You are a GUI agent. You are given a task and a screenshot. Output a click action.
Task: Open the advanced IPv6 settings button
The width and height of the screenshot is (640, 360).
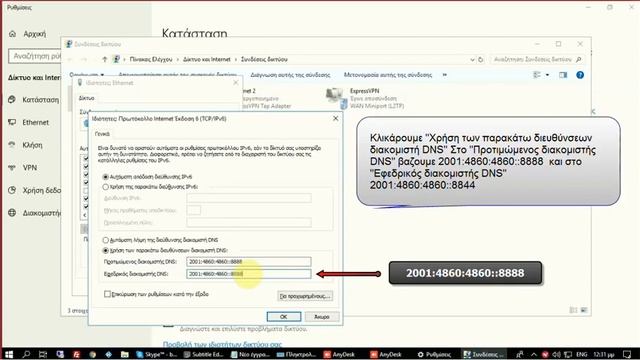[x=305, y=296]
